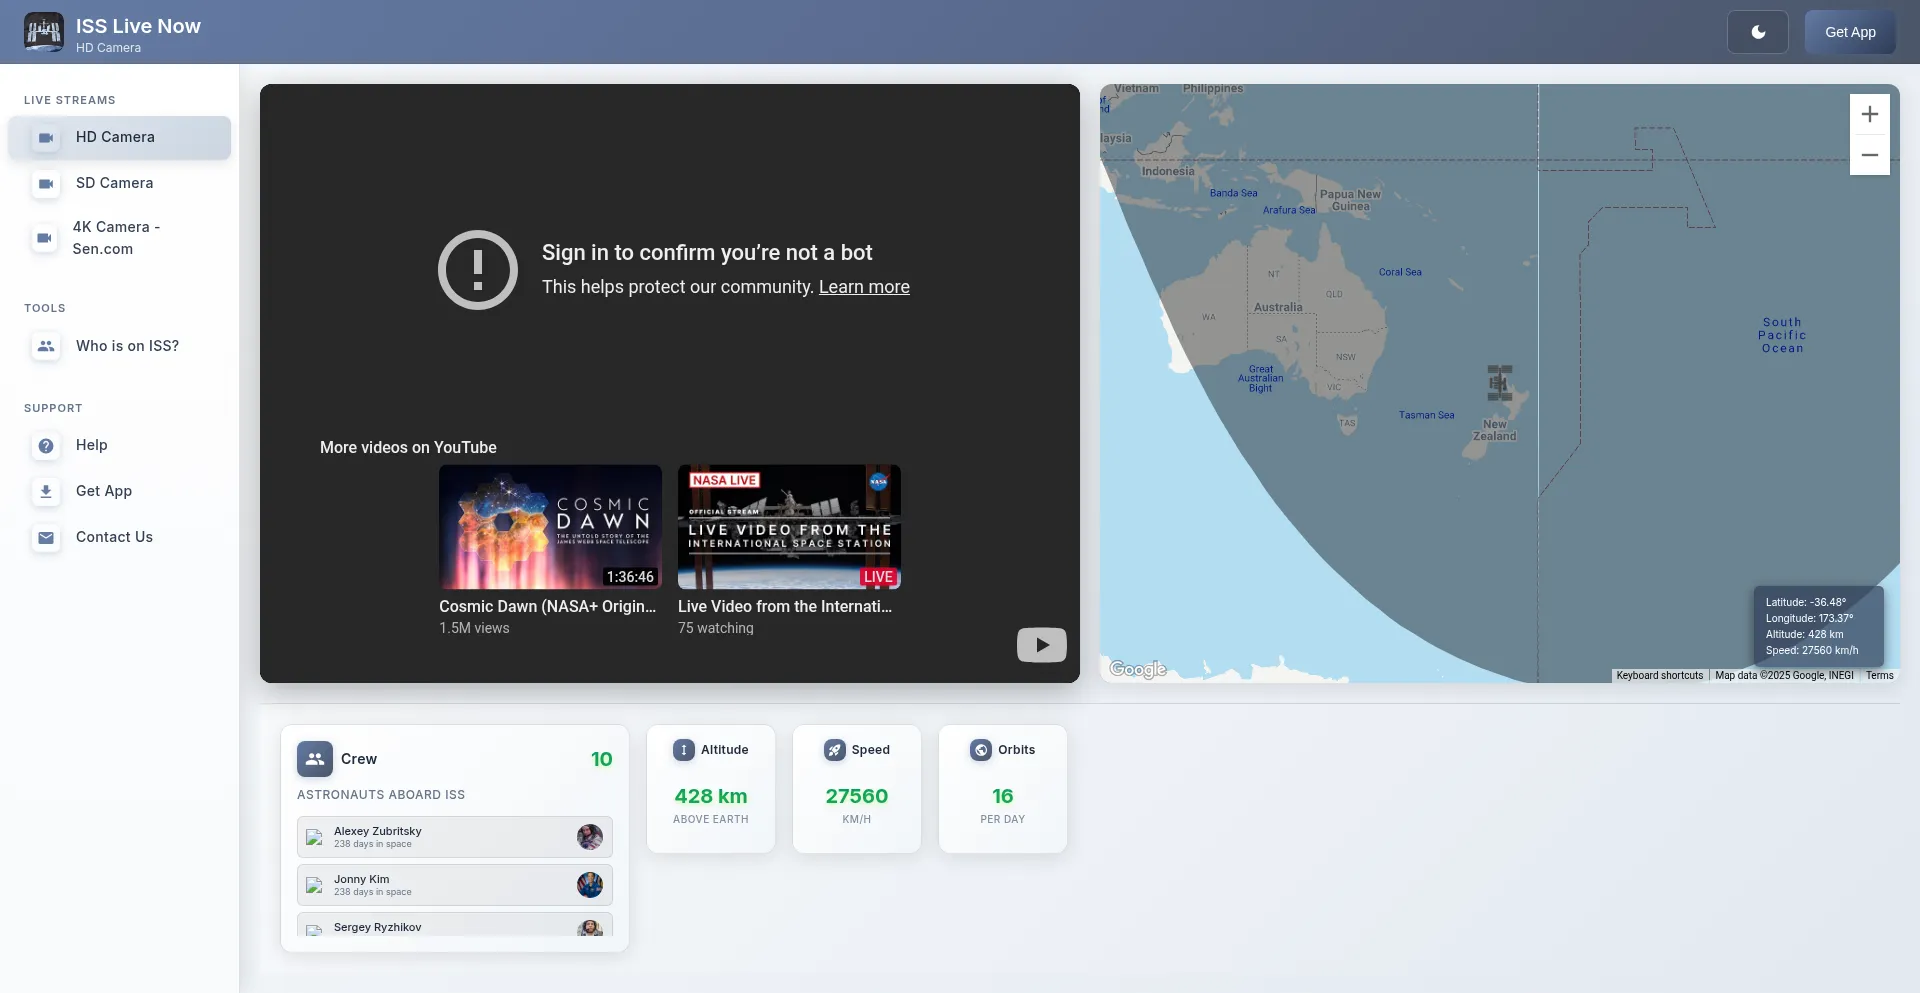This screenshot has height=993, width=1920.
Task: Click Keyboard shortcuts on the map
Action: coord(1659,676)
